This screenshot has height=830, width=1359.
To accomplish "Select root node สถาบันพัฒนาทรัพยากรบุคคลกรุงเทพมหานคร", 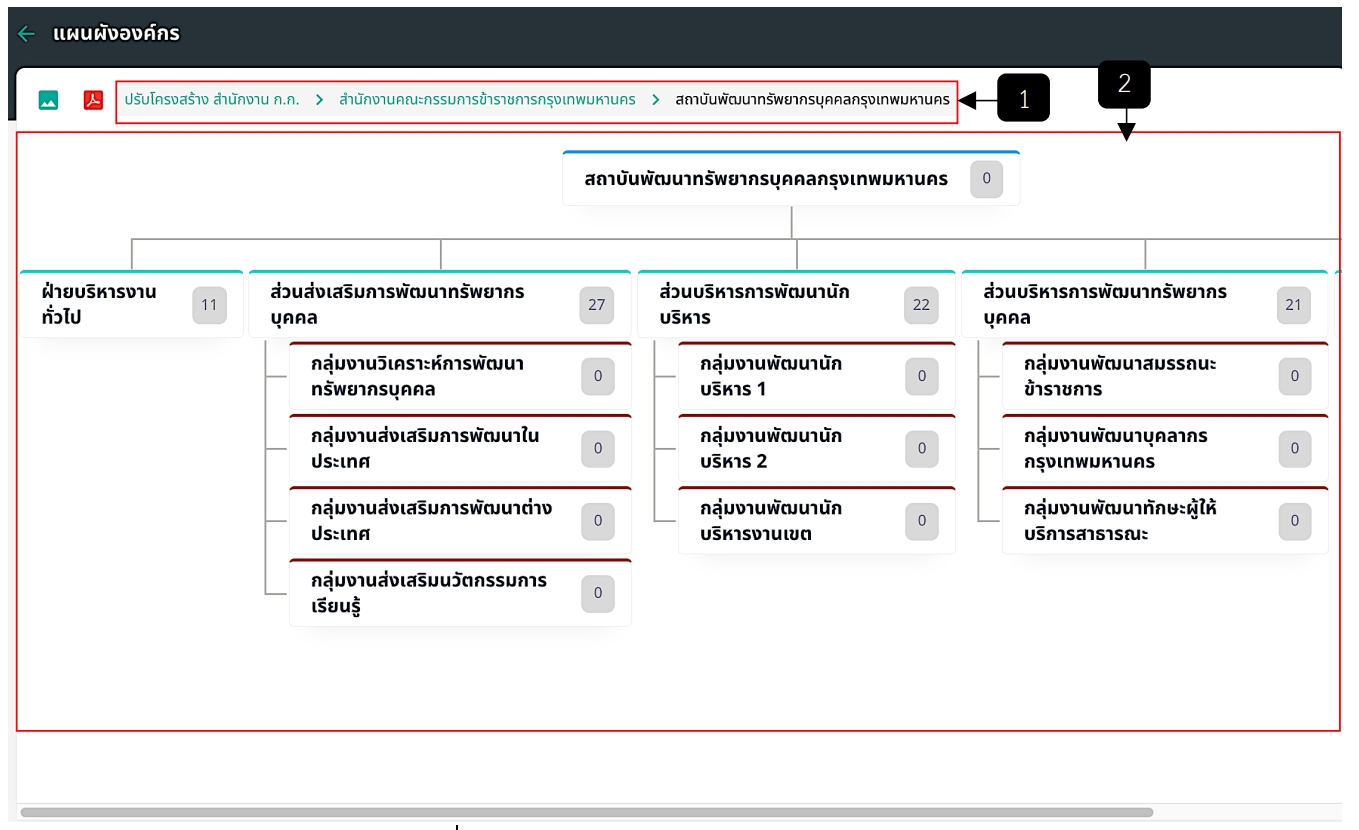I will pos(791,178).
